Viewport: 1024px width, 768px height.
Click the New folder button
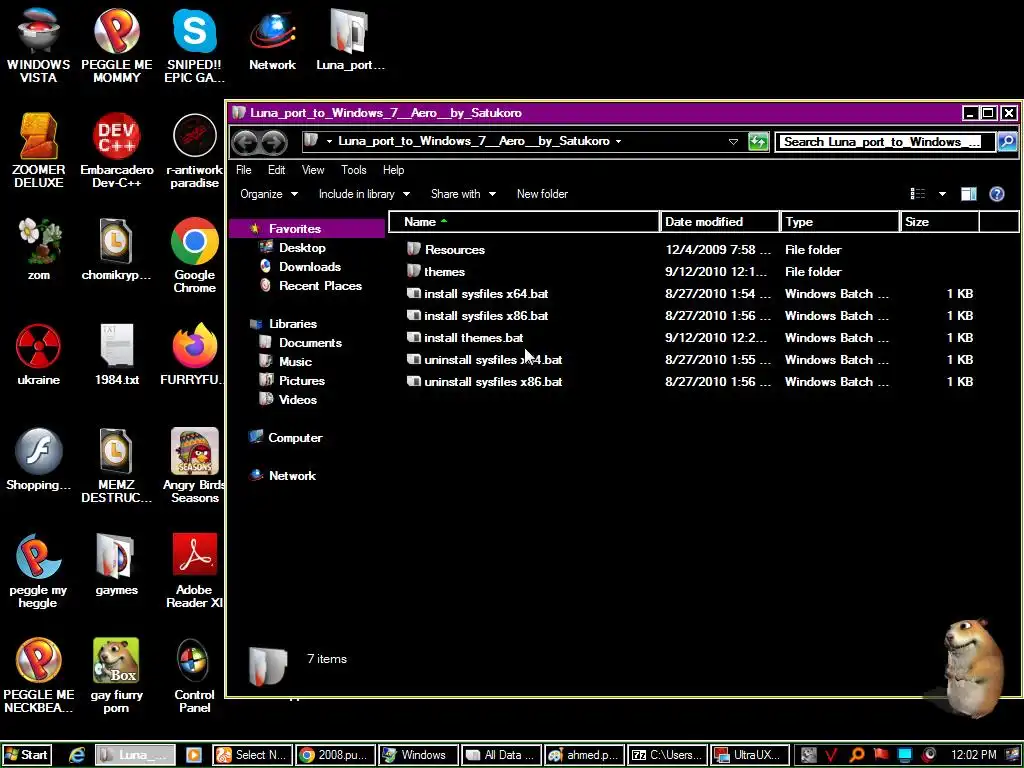pos(542,194)
